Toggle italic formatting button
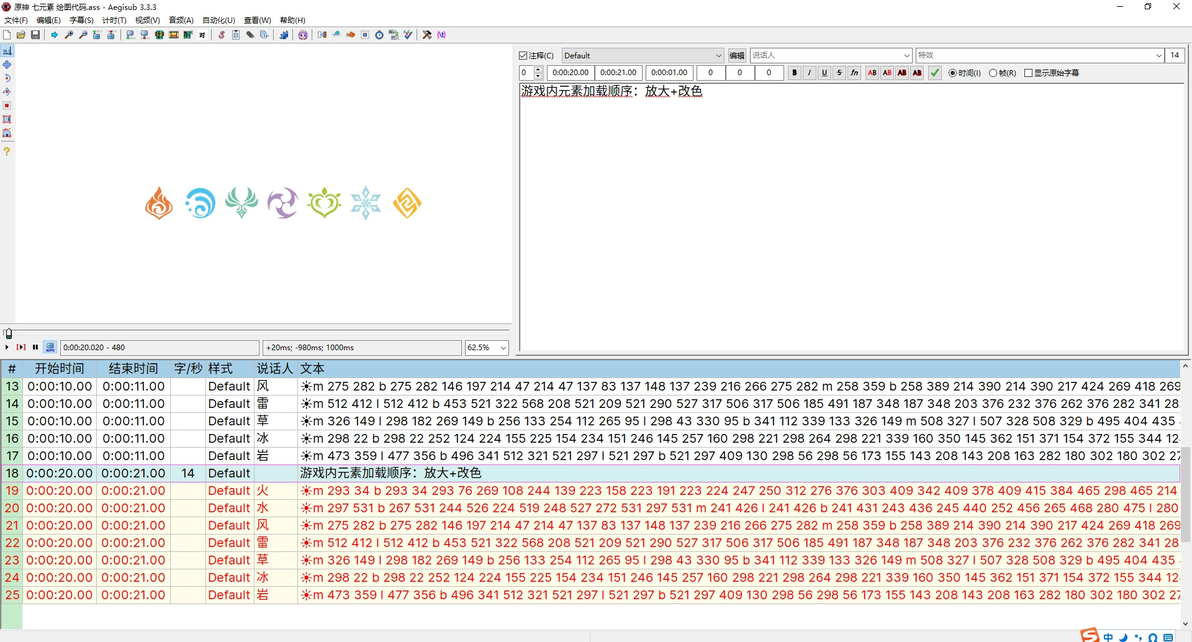 [810, 73]
